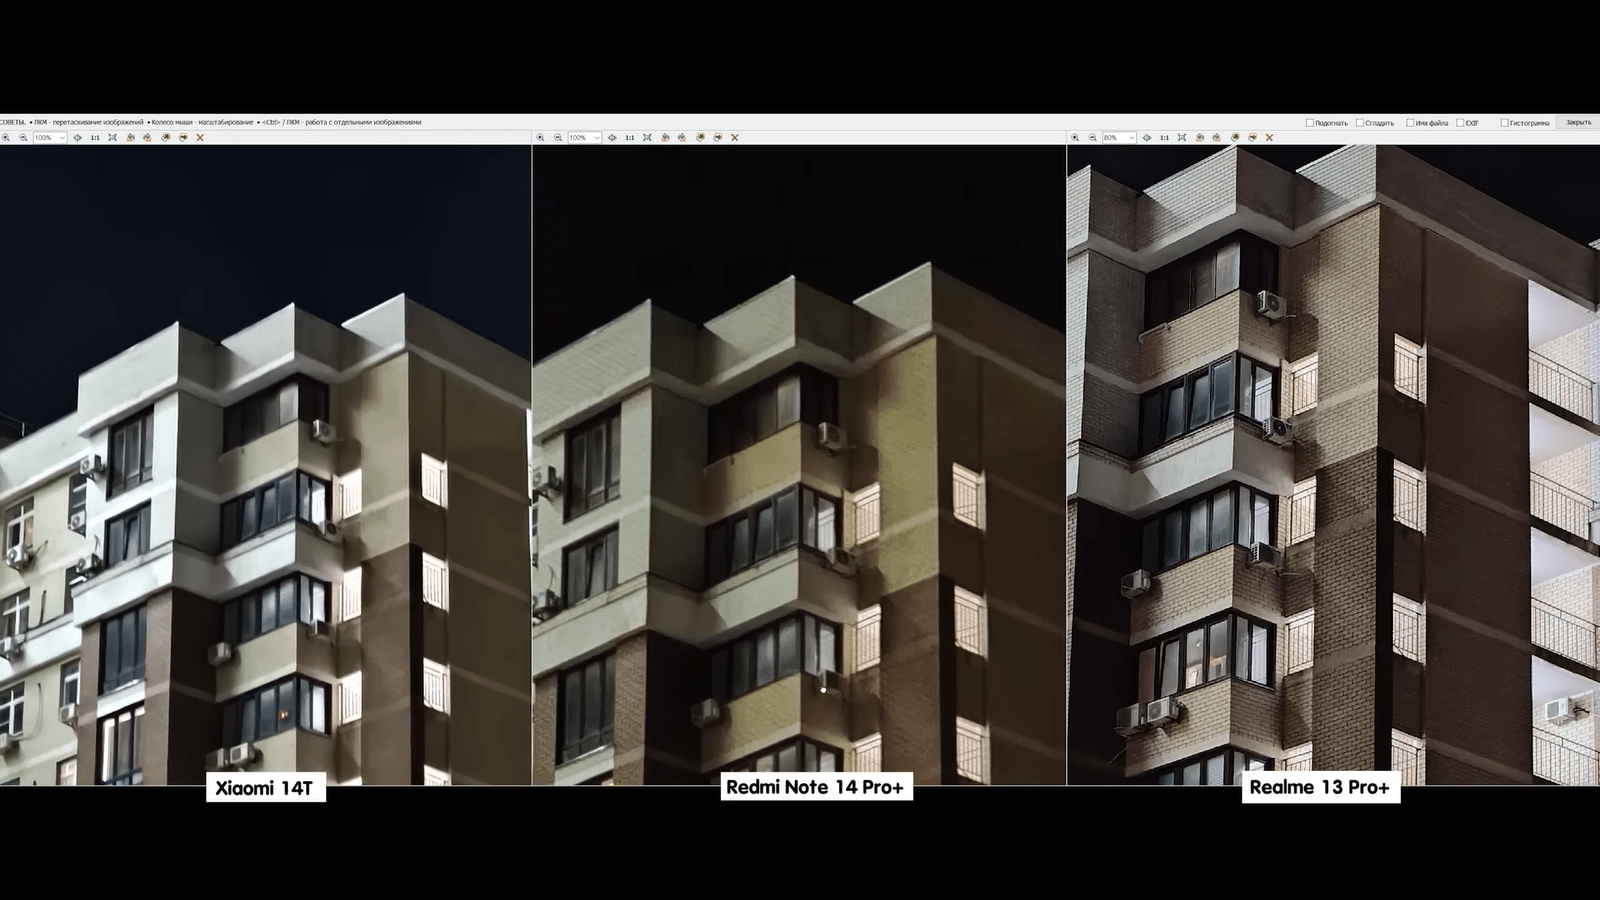The height and width of the screenshot is (900, 1600).
Task: Zoom in on the Xiaomi 14T panel
Action: [x=6, y=137]
